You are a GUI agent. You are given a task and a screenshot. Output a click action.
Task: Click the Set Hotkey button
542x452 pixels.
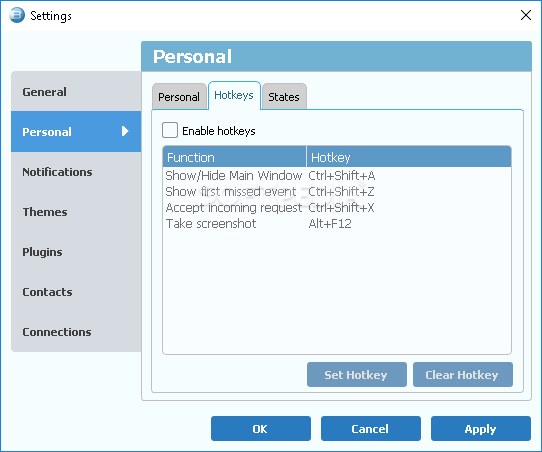point(357,375)
